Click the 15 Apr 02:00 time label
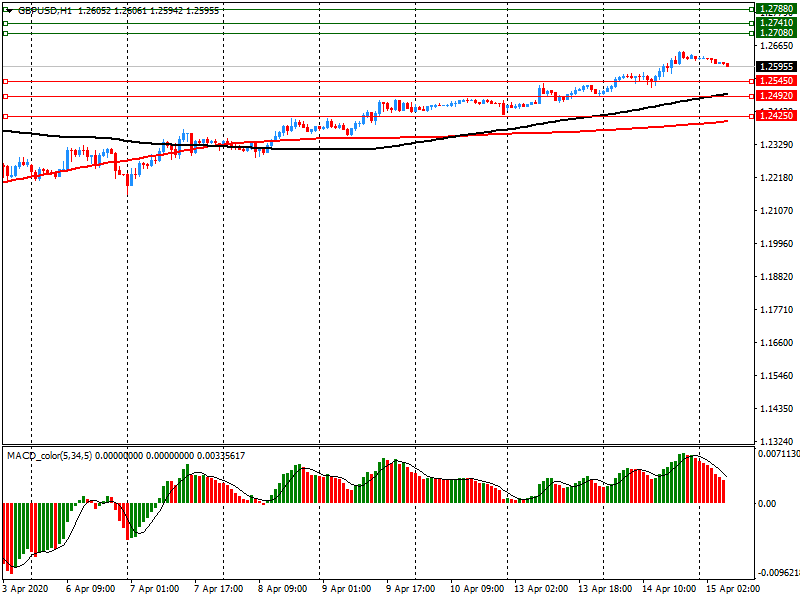Viewport: 800px width, 600px height. (733, 589)
